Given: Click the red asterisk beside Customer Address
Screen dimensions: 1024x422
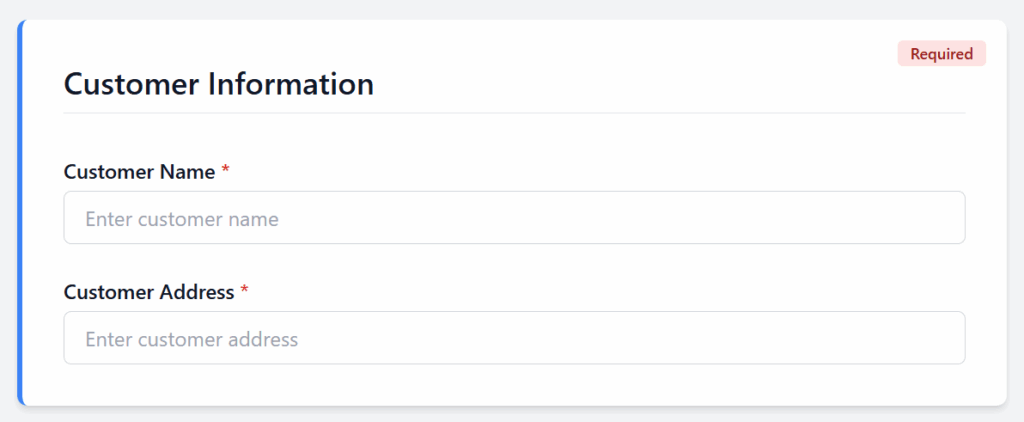Looking at the screenshot, I should pyautogui.click(x=245, y=291).
